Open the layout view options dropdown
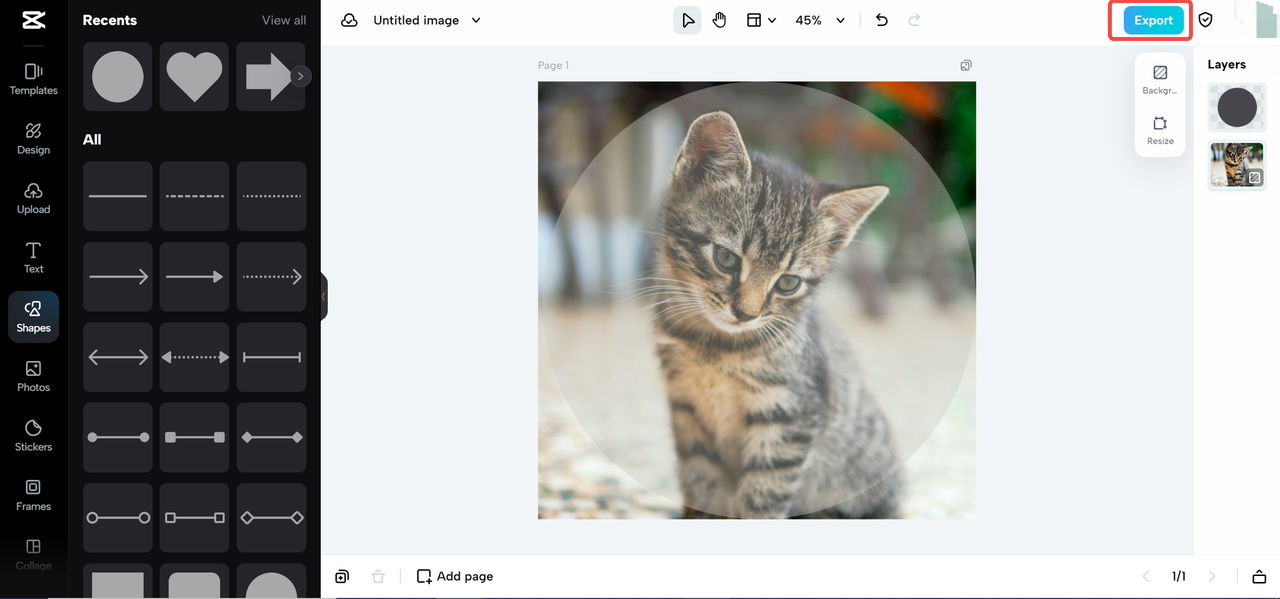Screen dimensions: 1280x599 pyautogui.click(x=761, y=20)
